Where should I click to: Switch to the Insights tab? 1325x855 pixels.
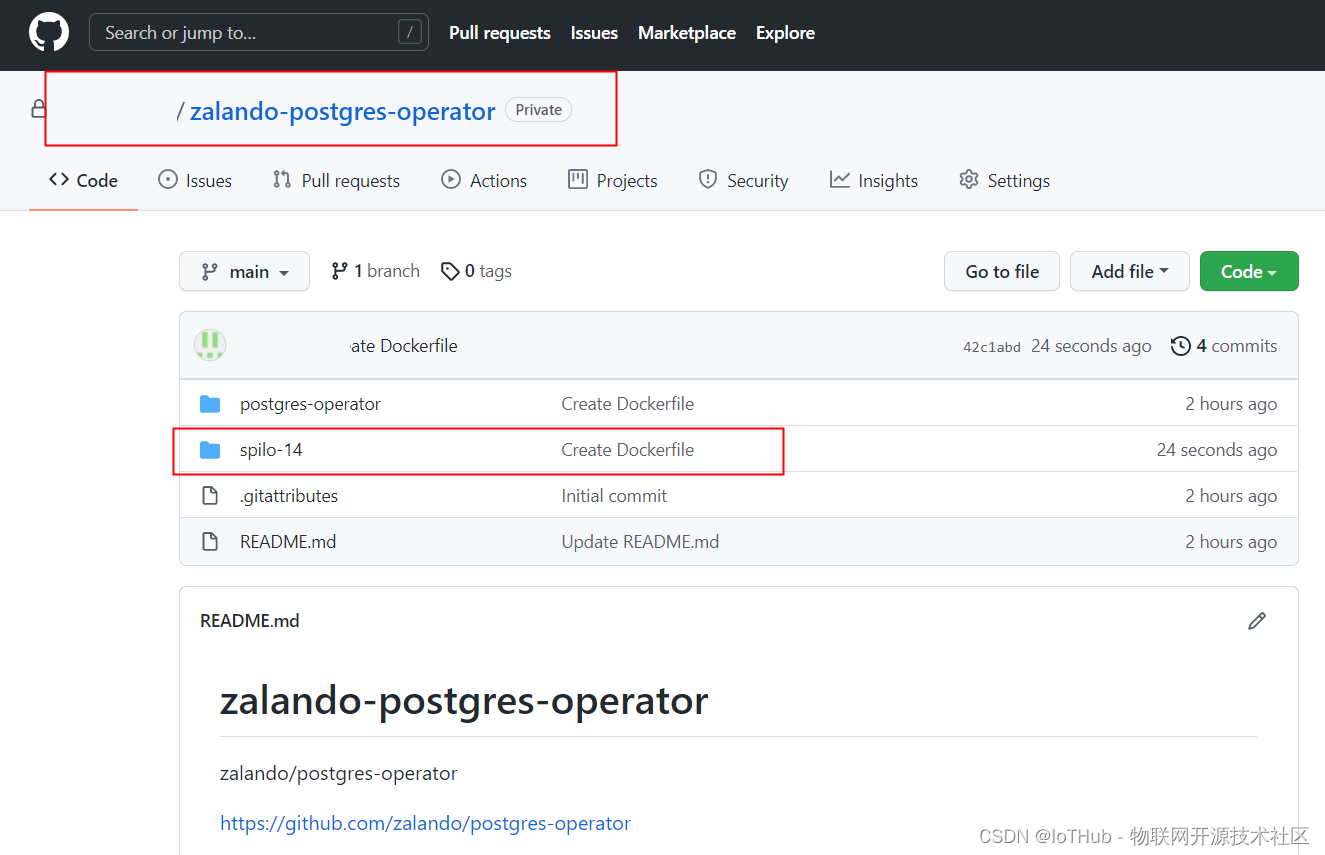click(x=874, y=180)
